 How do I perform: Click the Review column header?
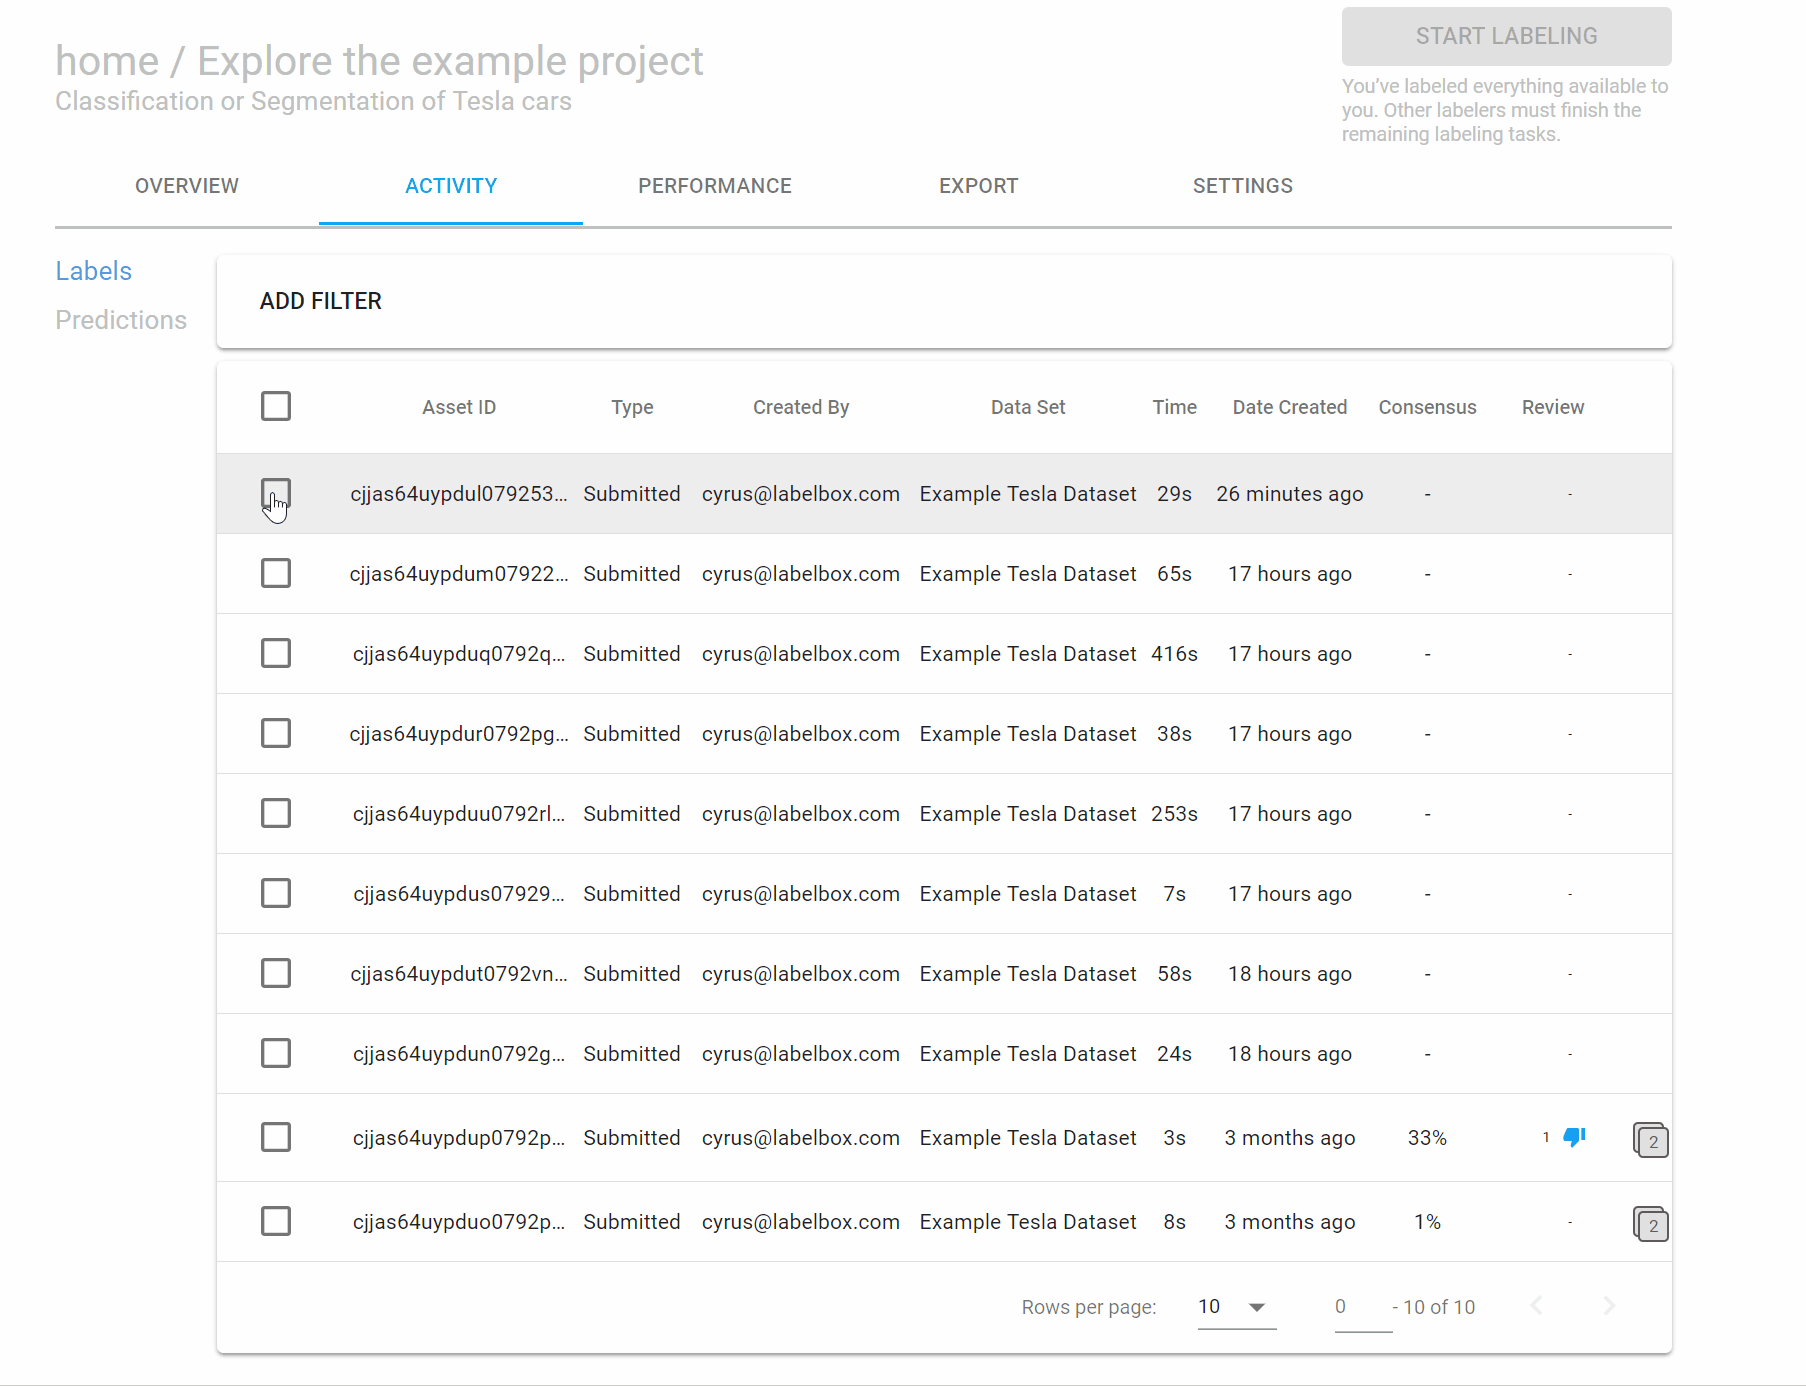(1553, 407)
